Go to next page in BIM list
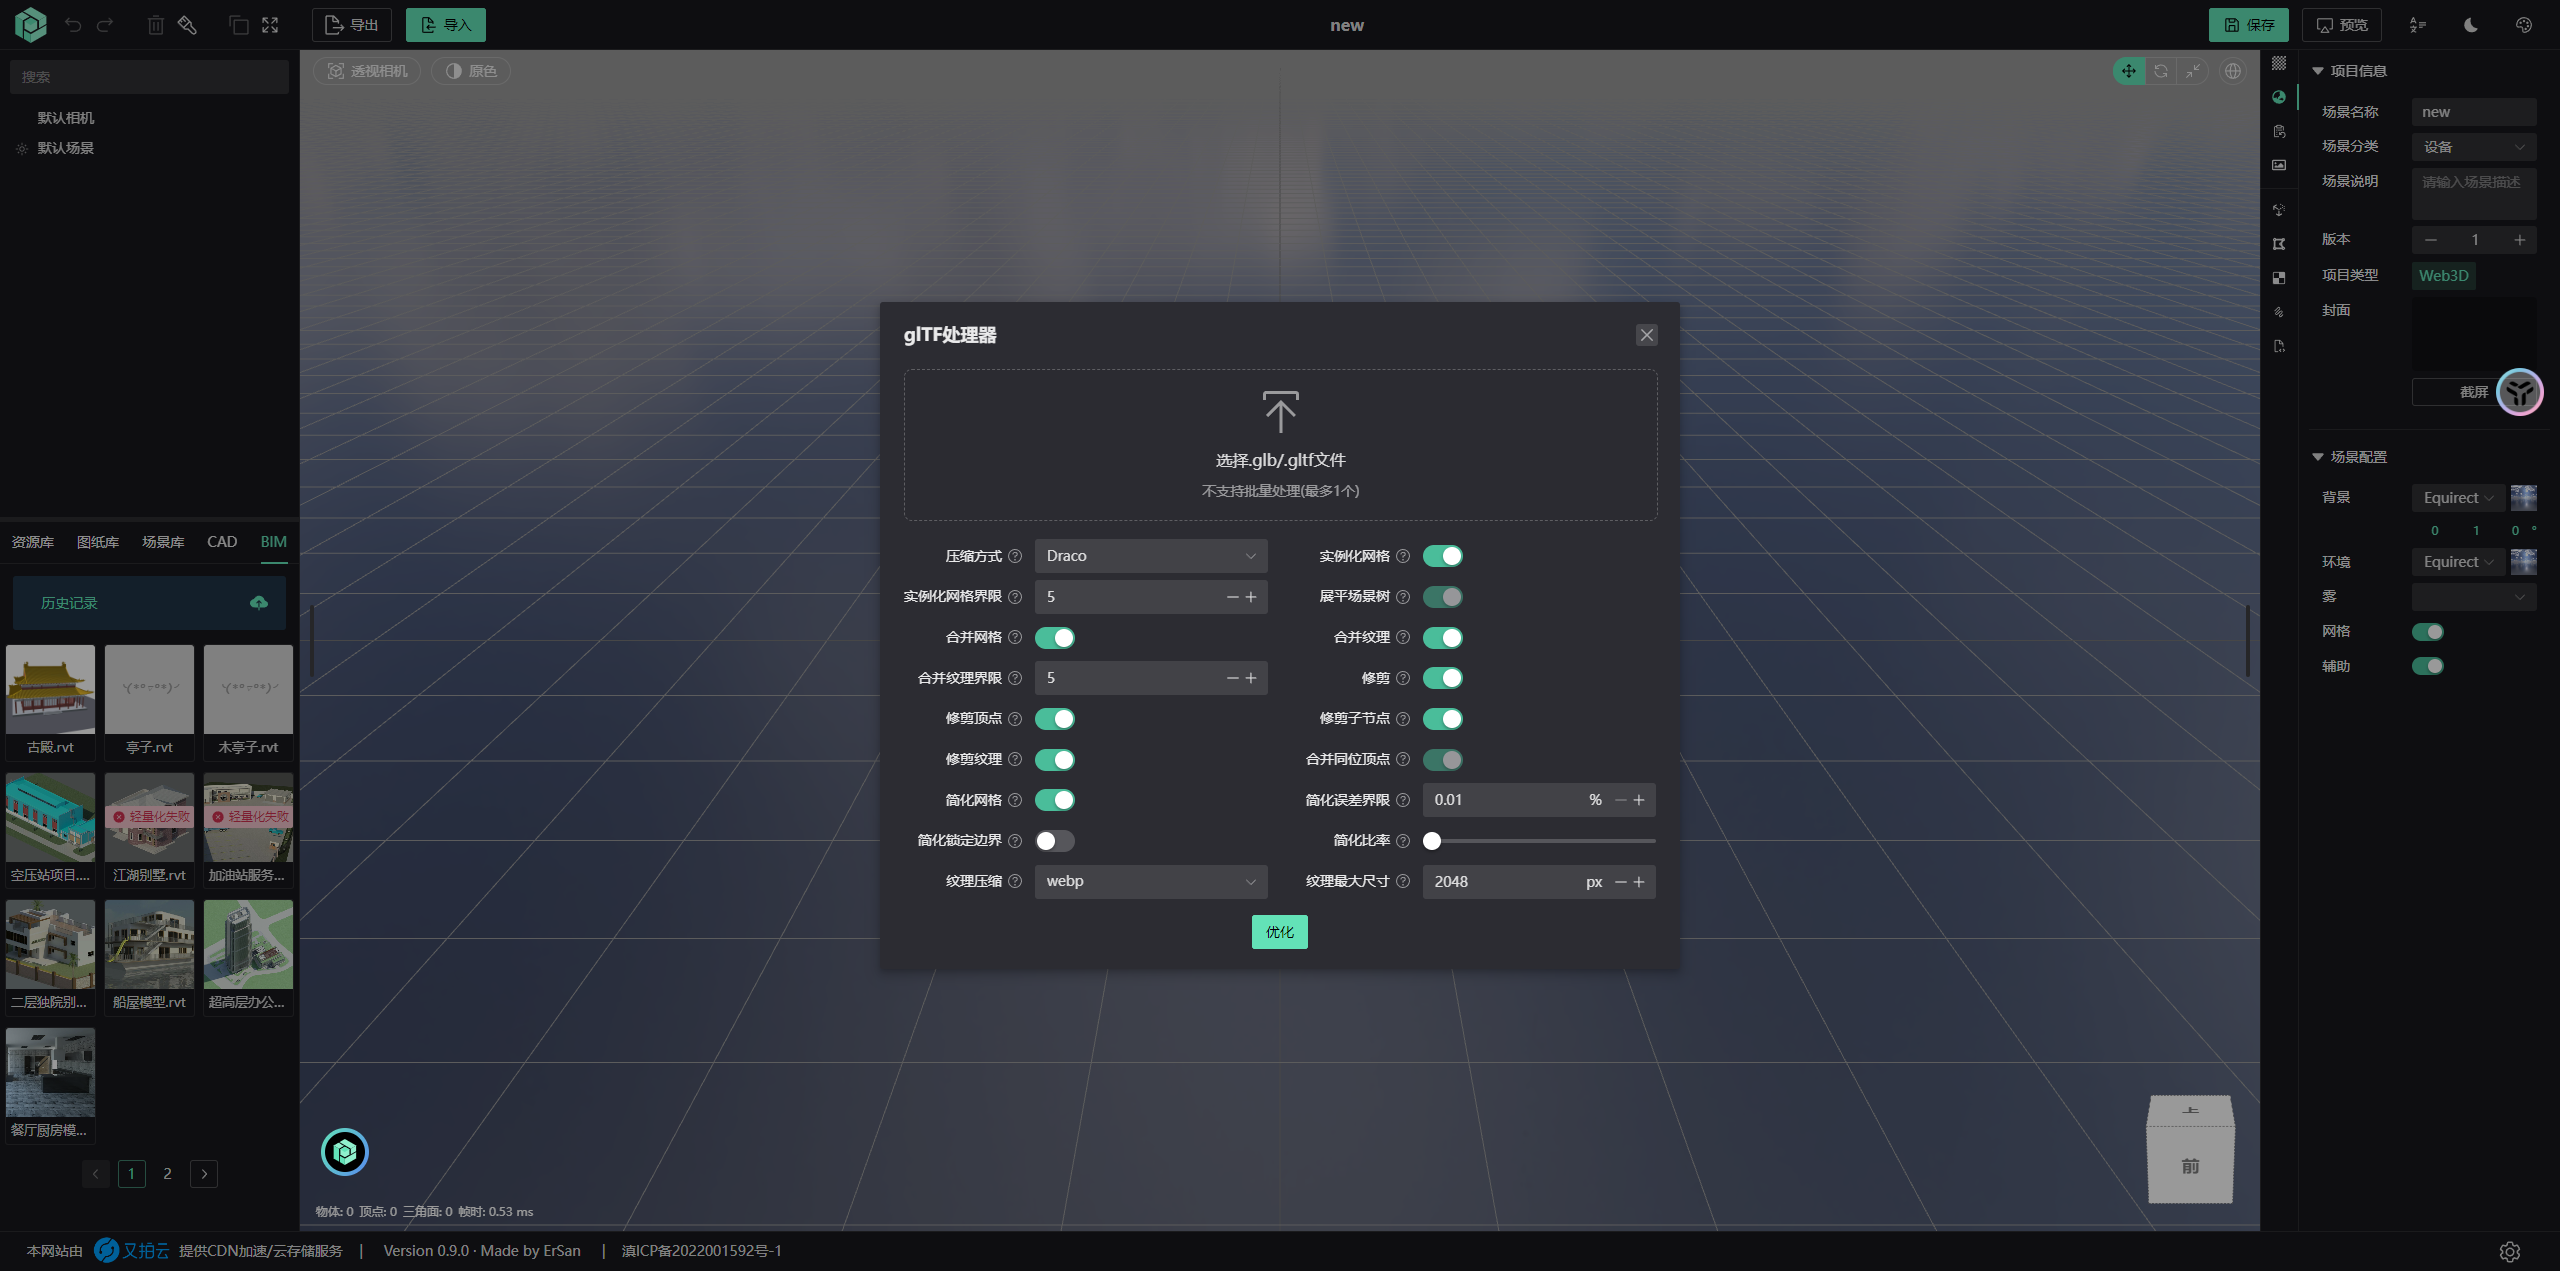The height and width of the screenshot is (1271, 2560). coord(204,1174)
